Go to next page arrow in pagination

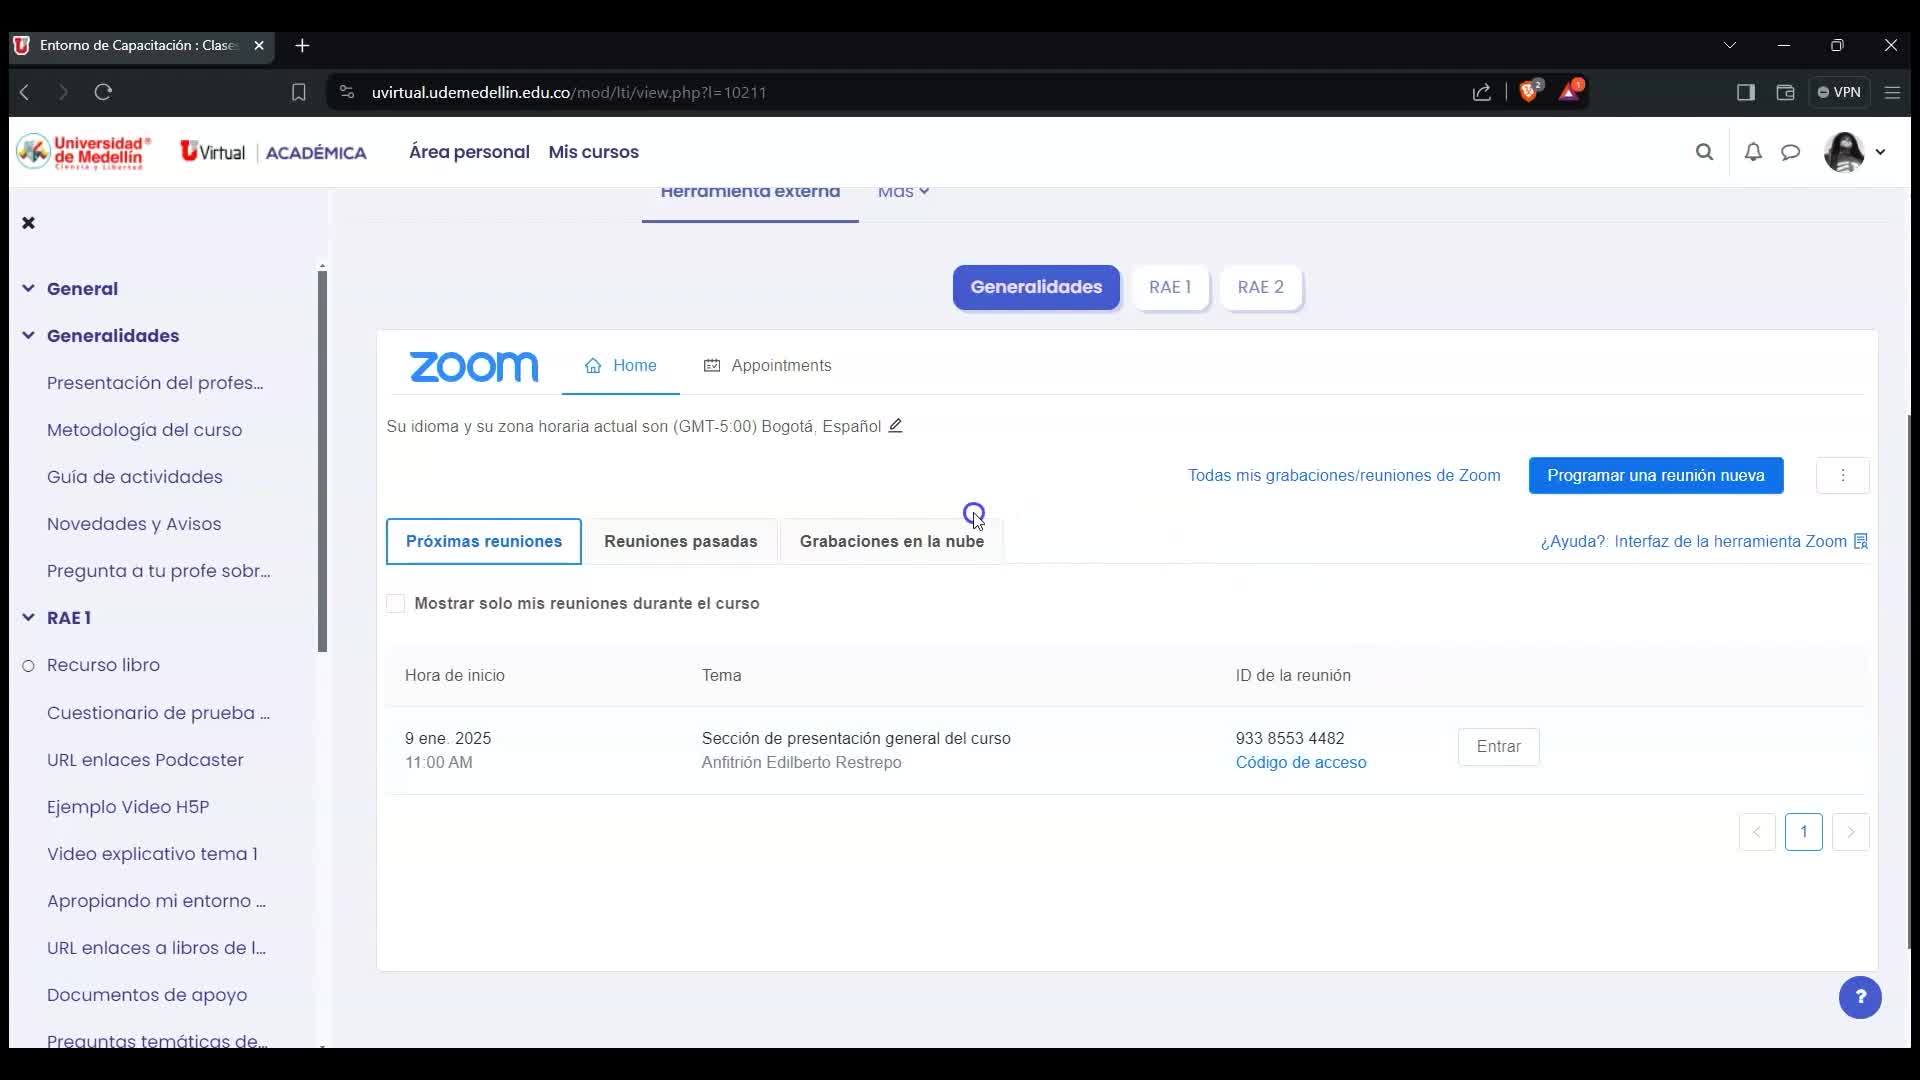point(1851,832)
